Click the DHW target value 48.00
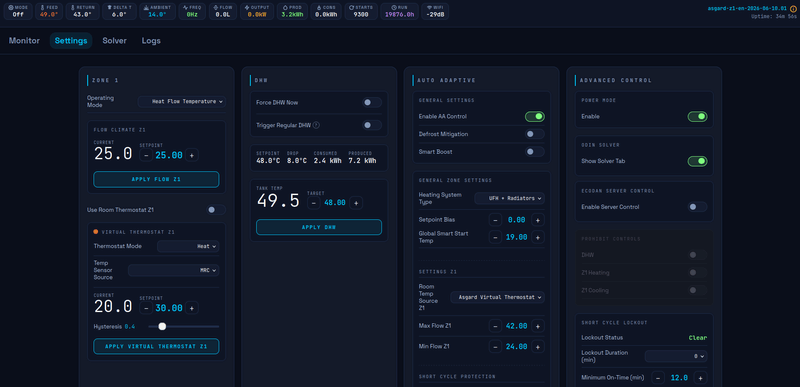Viewport: 800px width, 387px height. [x=335, y=202]
